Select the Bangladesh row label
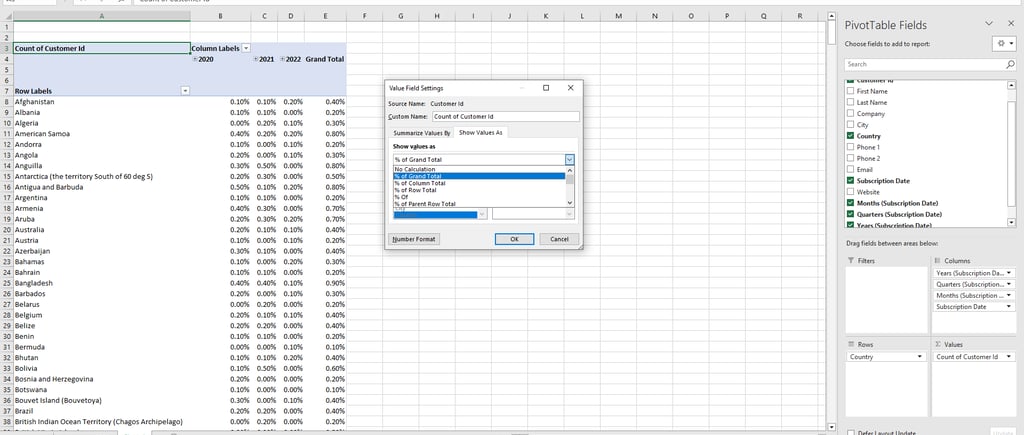The height and width of the screenshot is (435, 1024). tap(101, 283)
